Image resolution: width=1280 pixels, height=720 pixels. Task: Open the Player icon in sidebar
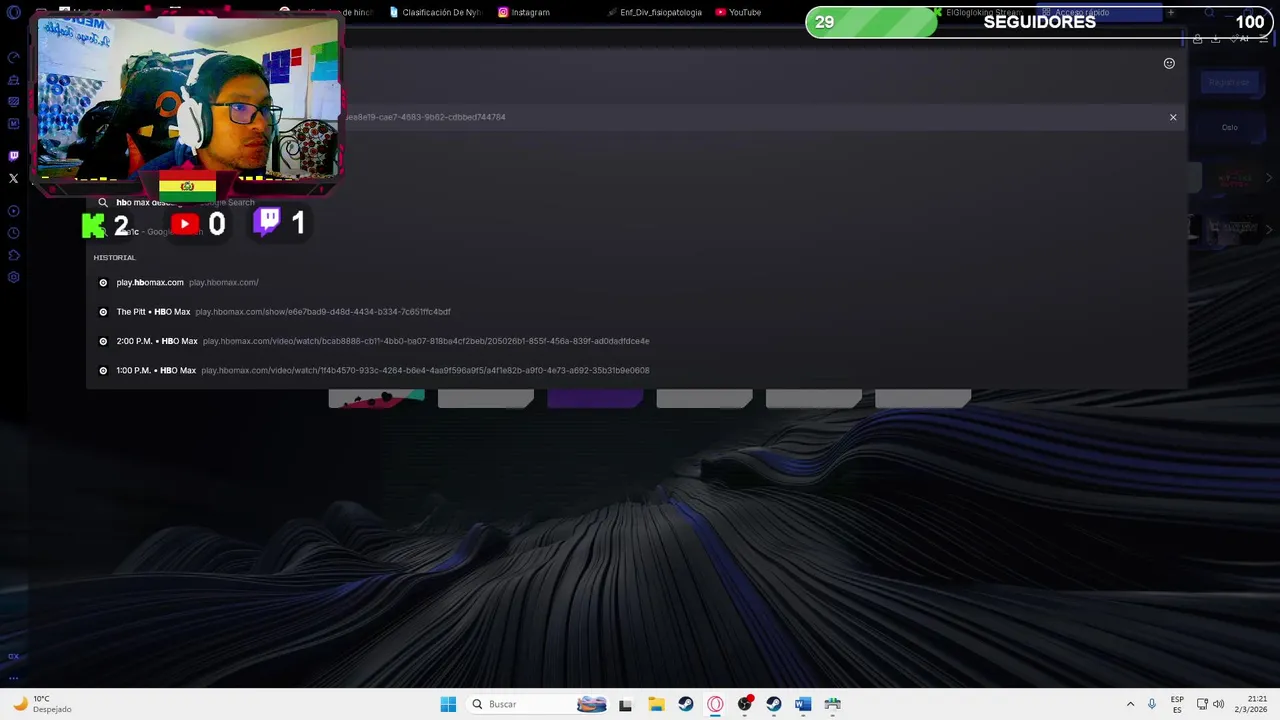[13, 211]
